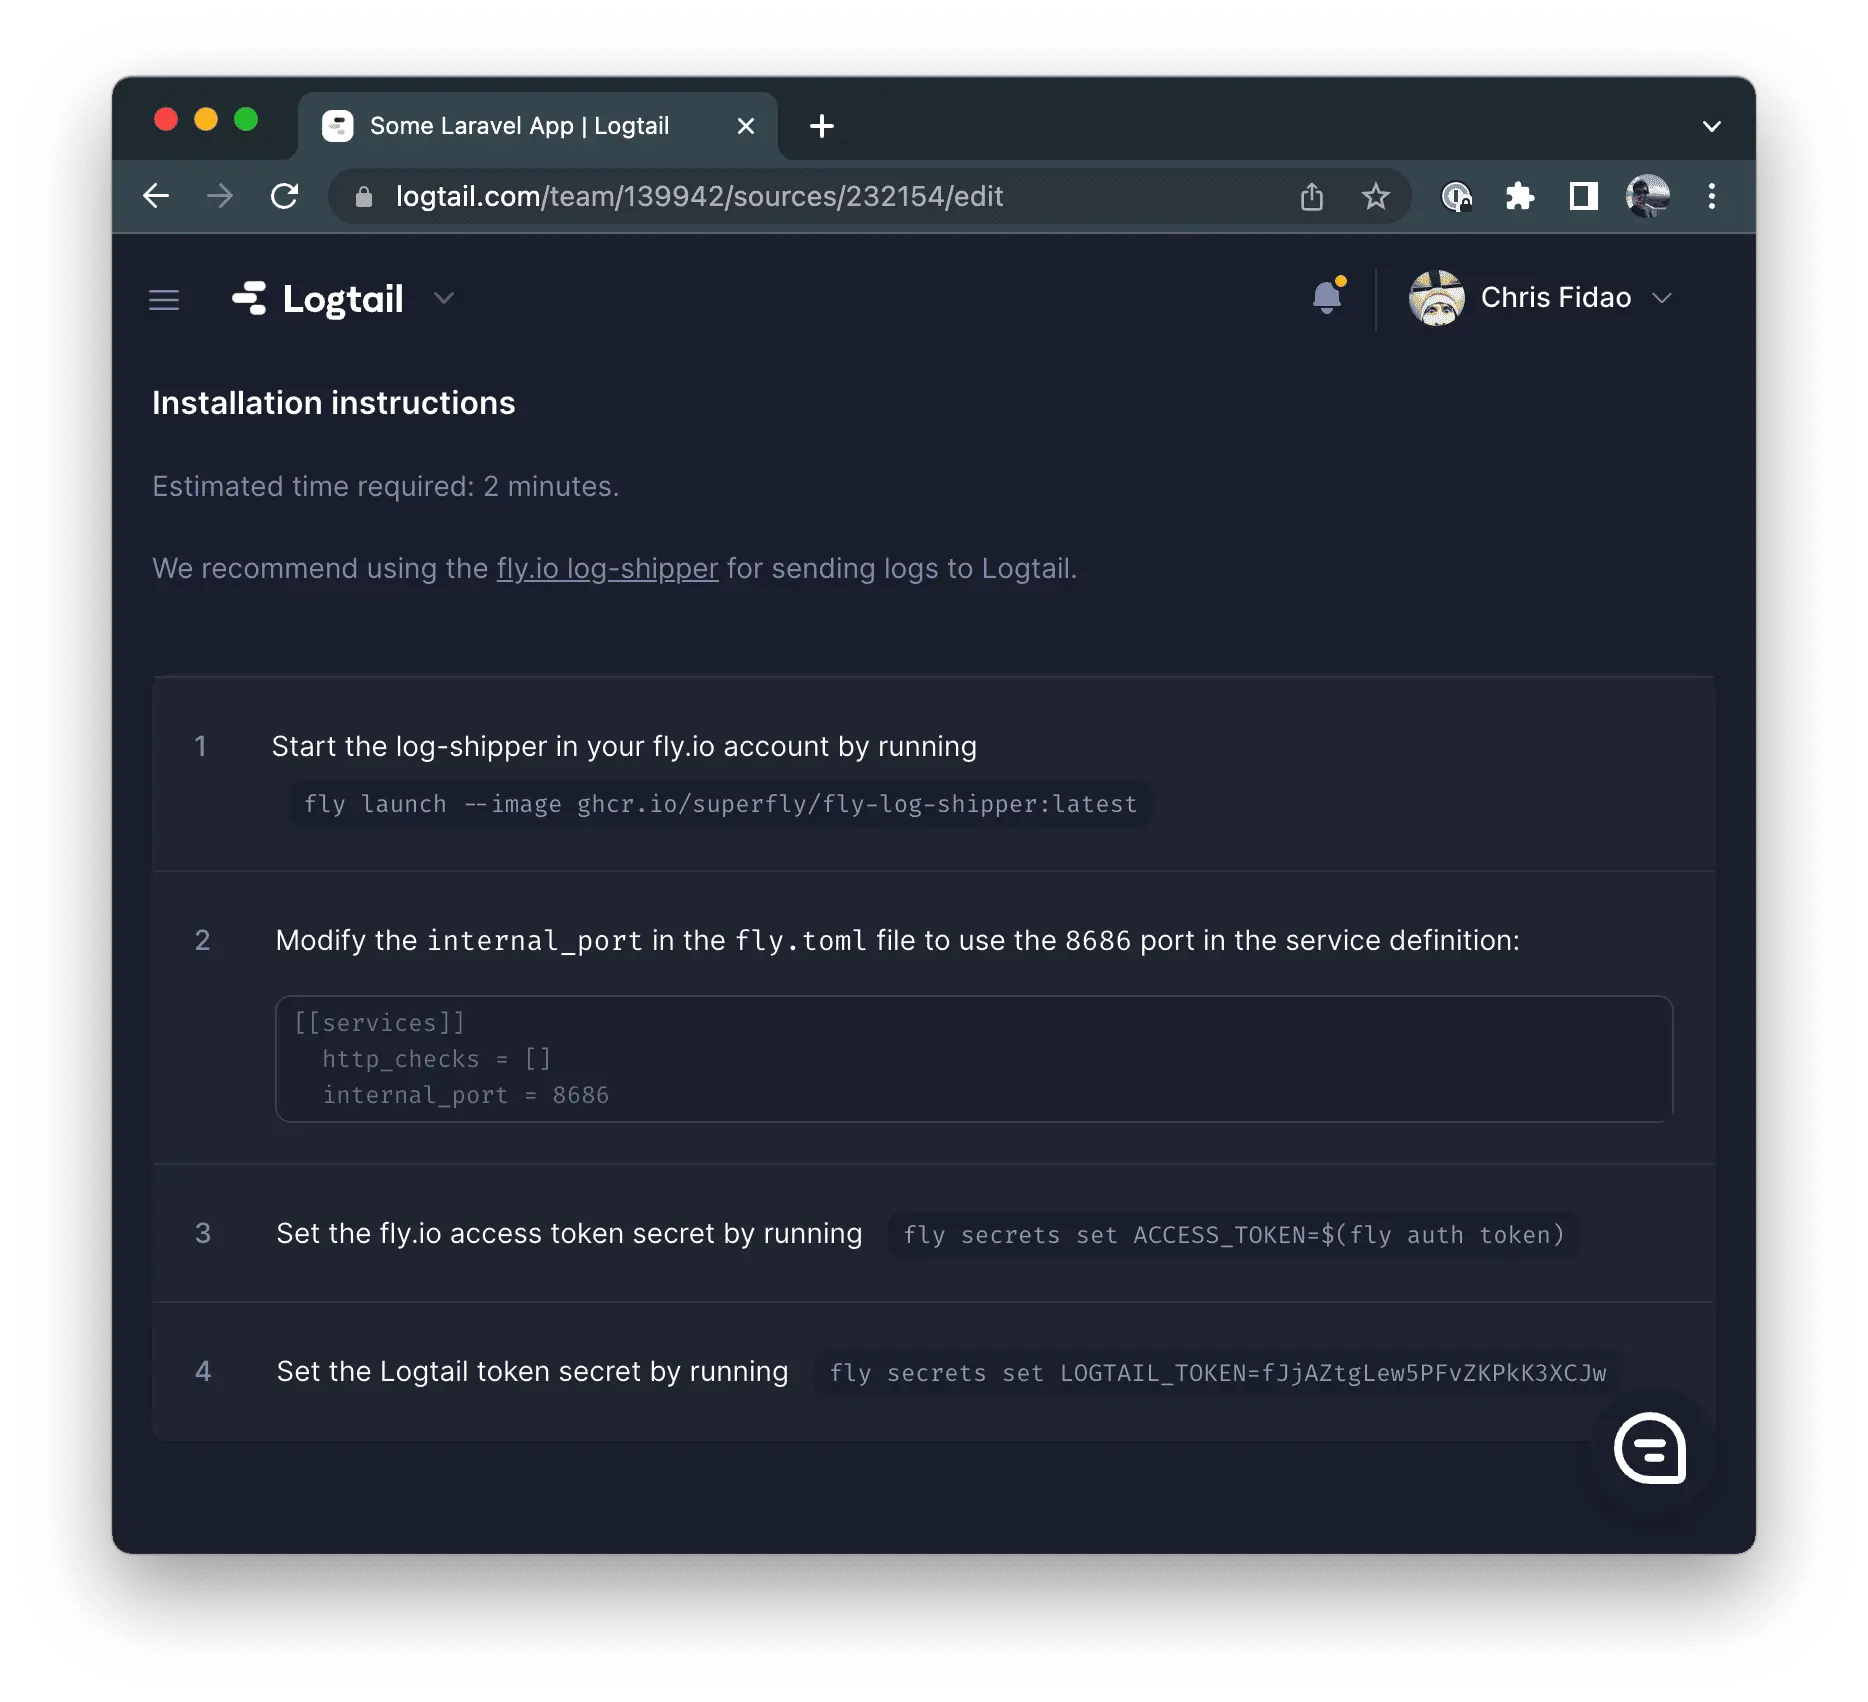Open a new browser tab

click(x=822, y=126)
